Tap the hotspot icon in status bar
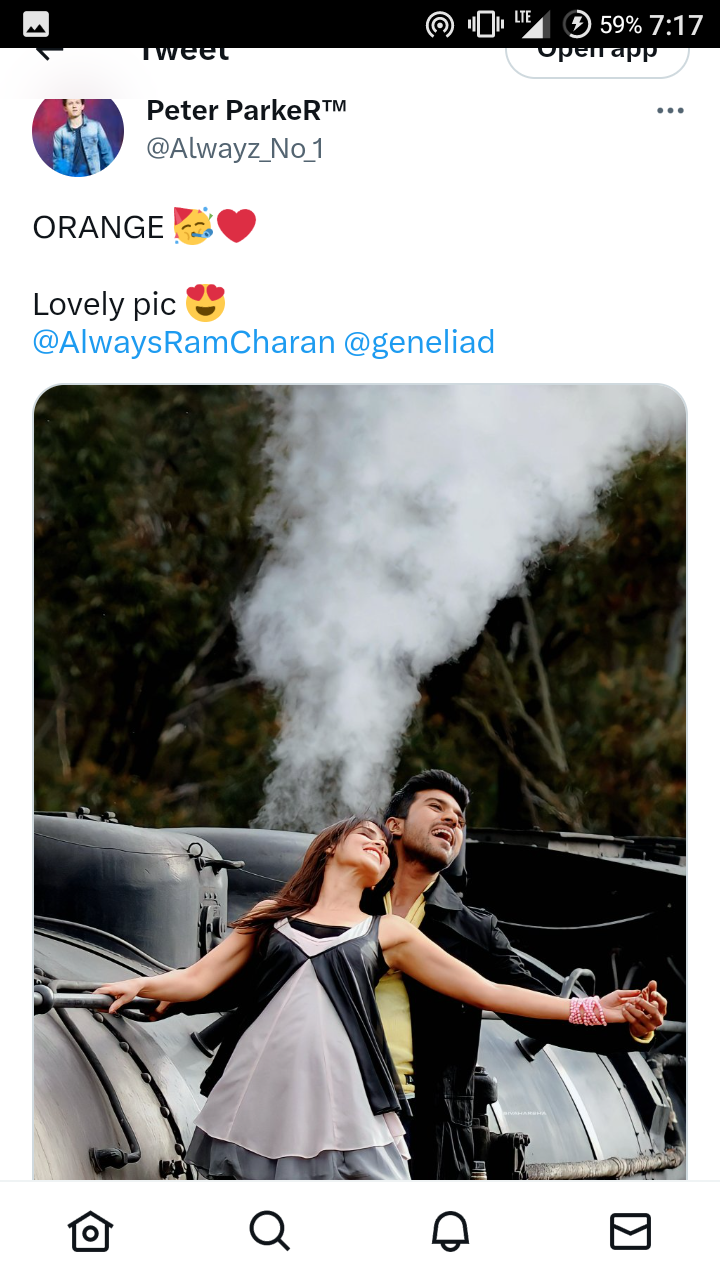720x1280 pixels. pos(440,24)
